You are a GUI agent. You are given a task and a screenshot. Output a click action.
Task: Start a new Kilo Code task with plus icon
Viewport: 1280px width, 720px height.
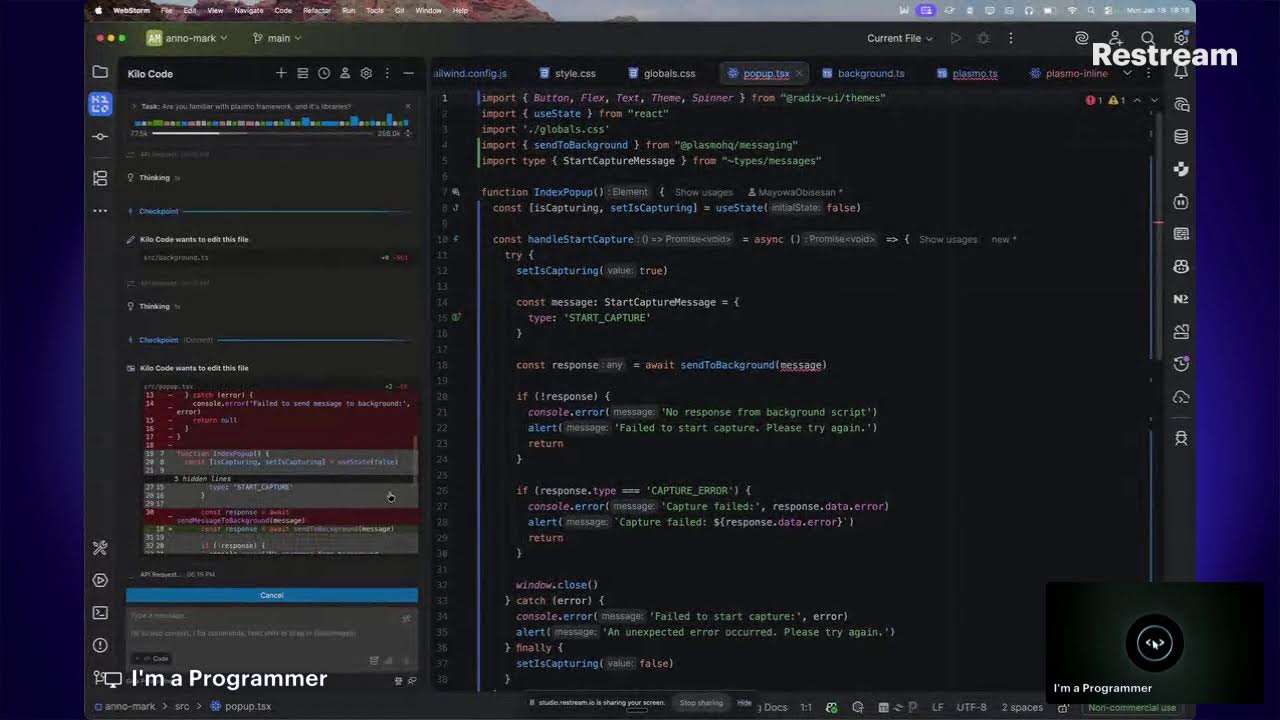tap(281, 73)
